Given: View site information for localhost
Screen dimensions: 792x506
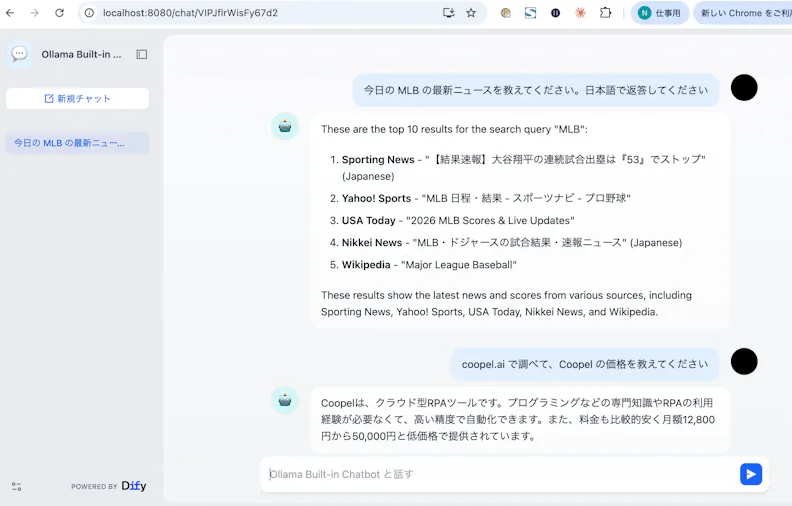Looking at the screenshot, I should pyautogui.click(x=89, y=13).
